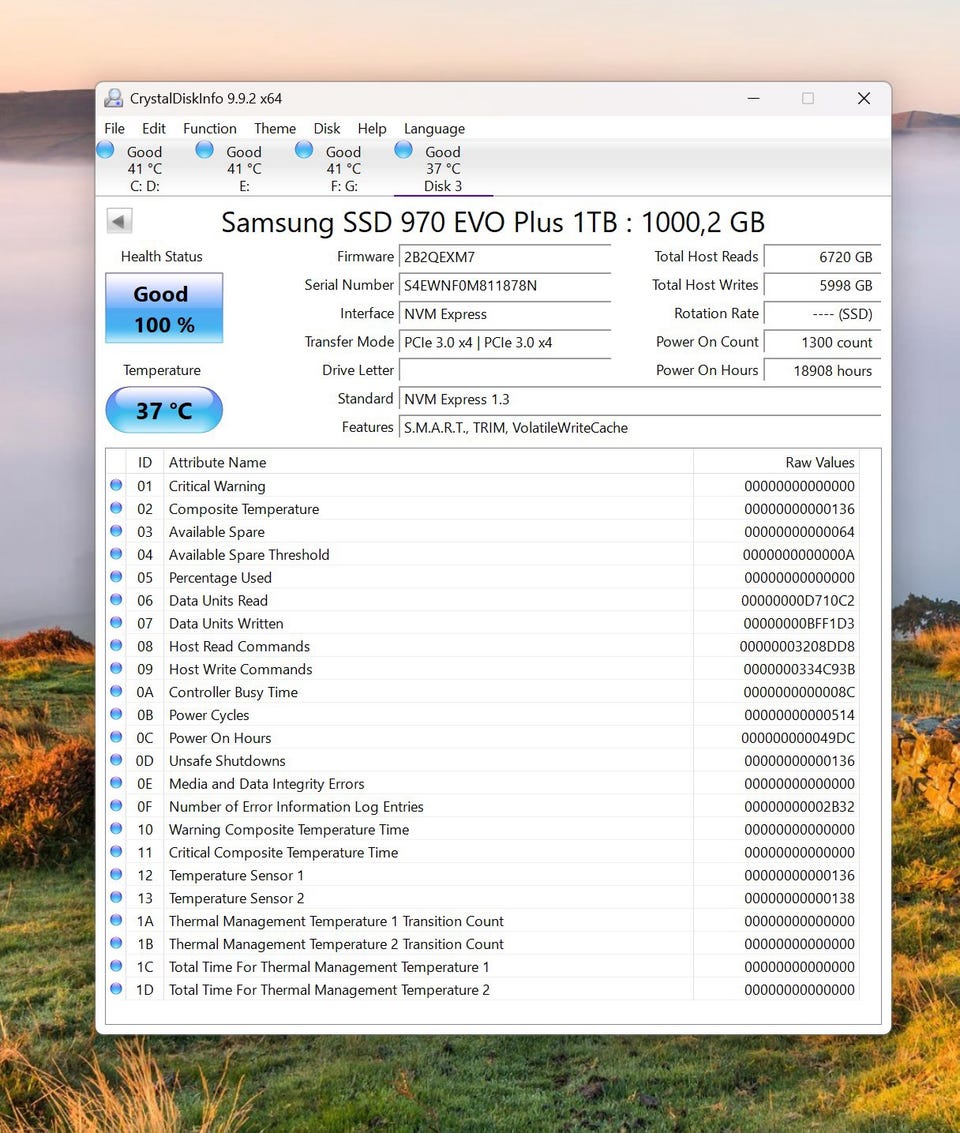The height and width of the screenshot is (1133, 960).
Task: Select Media and Data Integrity Errors row
Action: coord(483,783)
